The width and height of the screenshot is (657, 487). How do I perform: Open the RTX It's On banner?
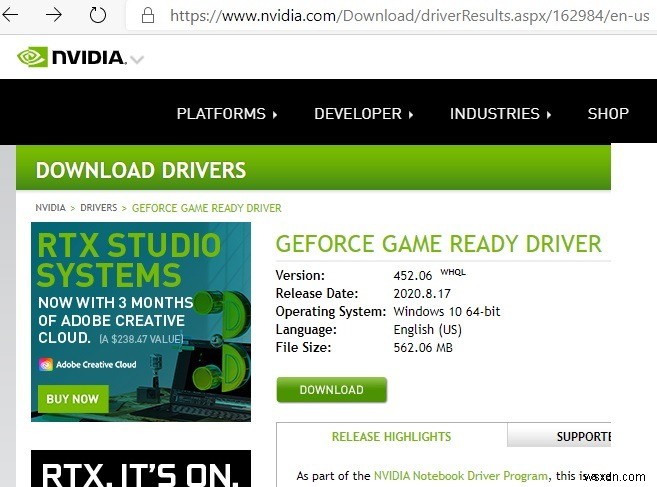pos(140,469)
